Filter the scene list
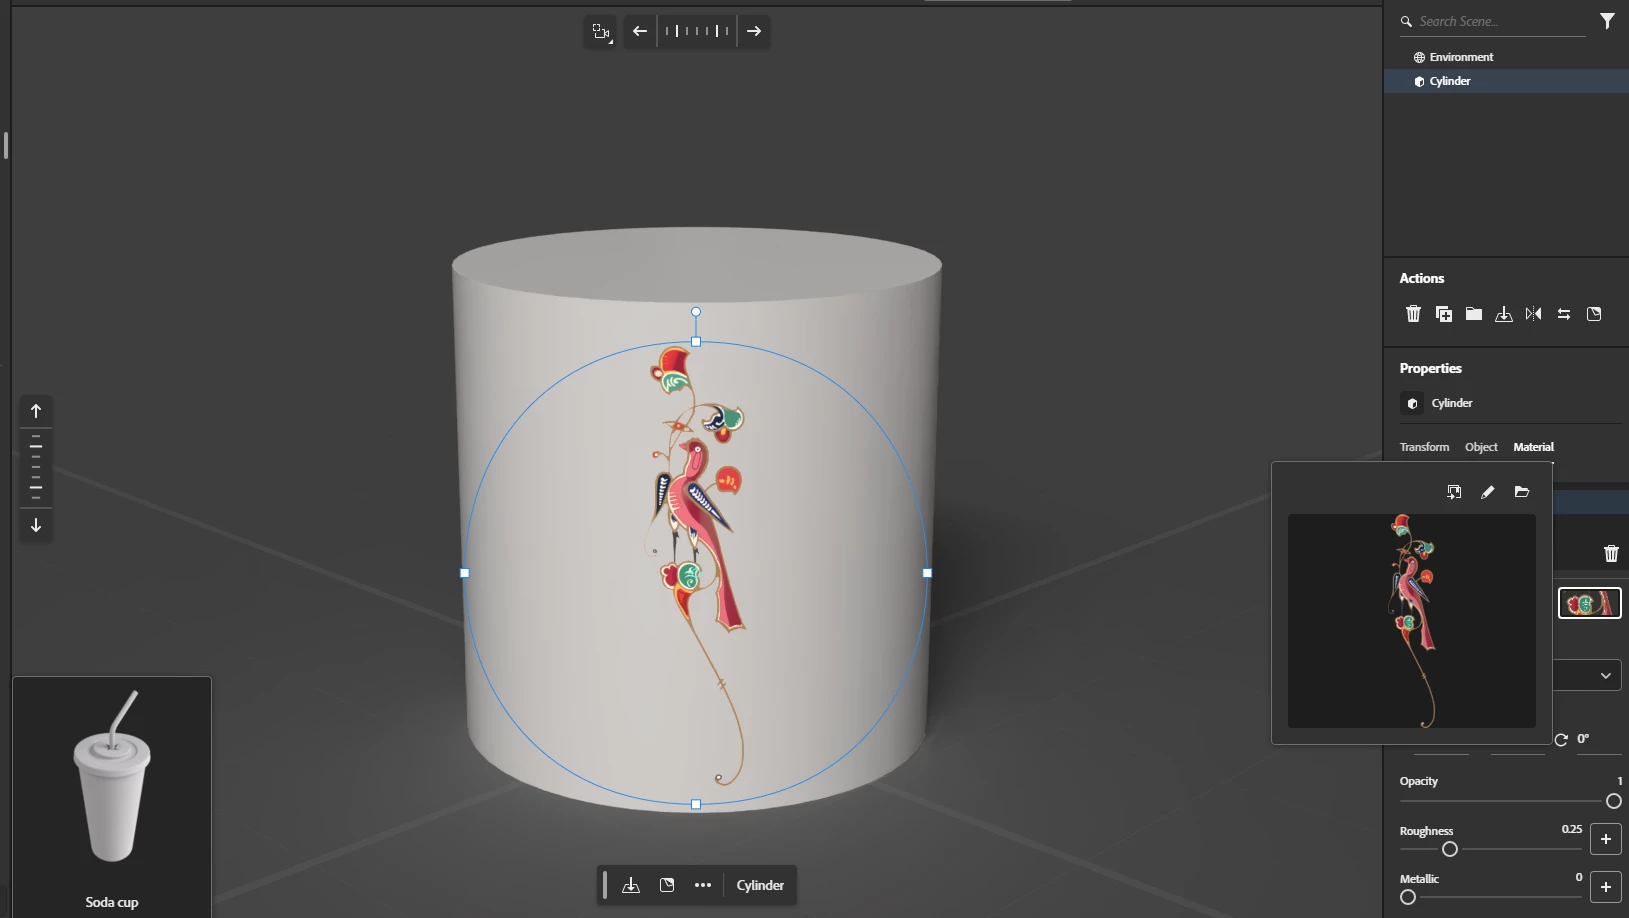The height and width of the screenshot is (918, 1629). [x=1607, y=21]
